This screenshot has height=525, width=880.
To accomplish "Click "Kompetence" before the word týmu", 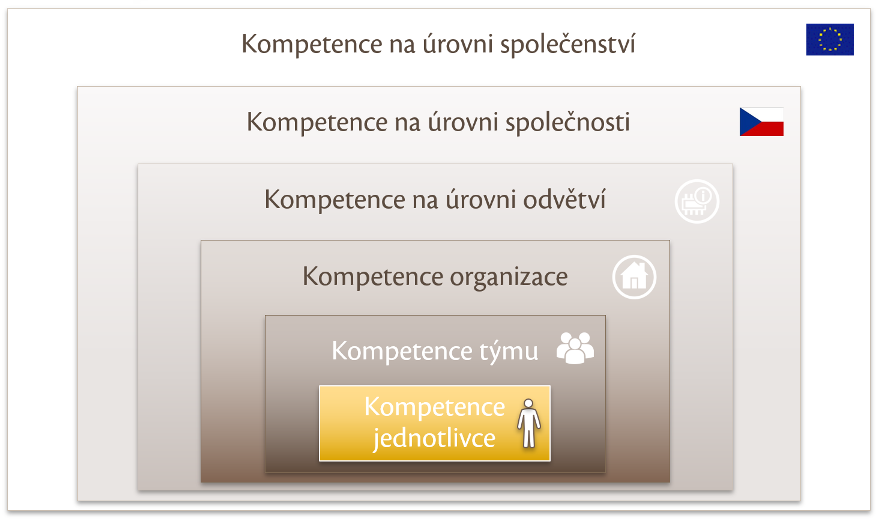I will click(402, 351).
